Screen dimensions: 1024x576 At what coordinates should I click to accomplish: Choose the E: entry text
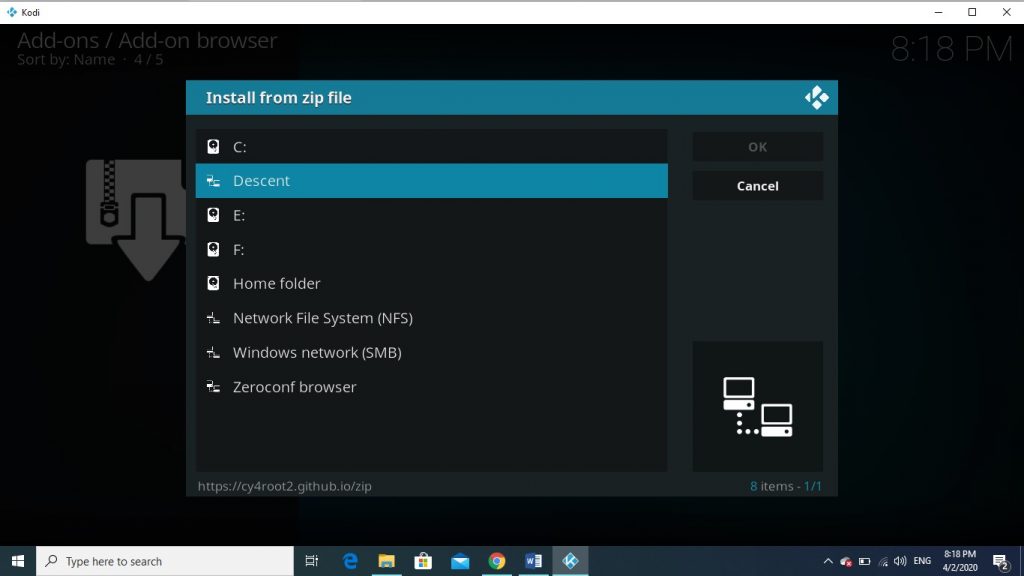click(x=239, y=216)
